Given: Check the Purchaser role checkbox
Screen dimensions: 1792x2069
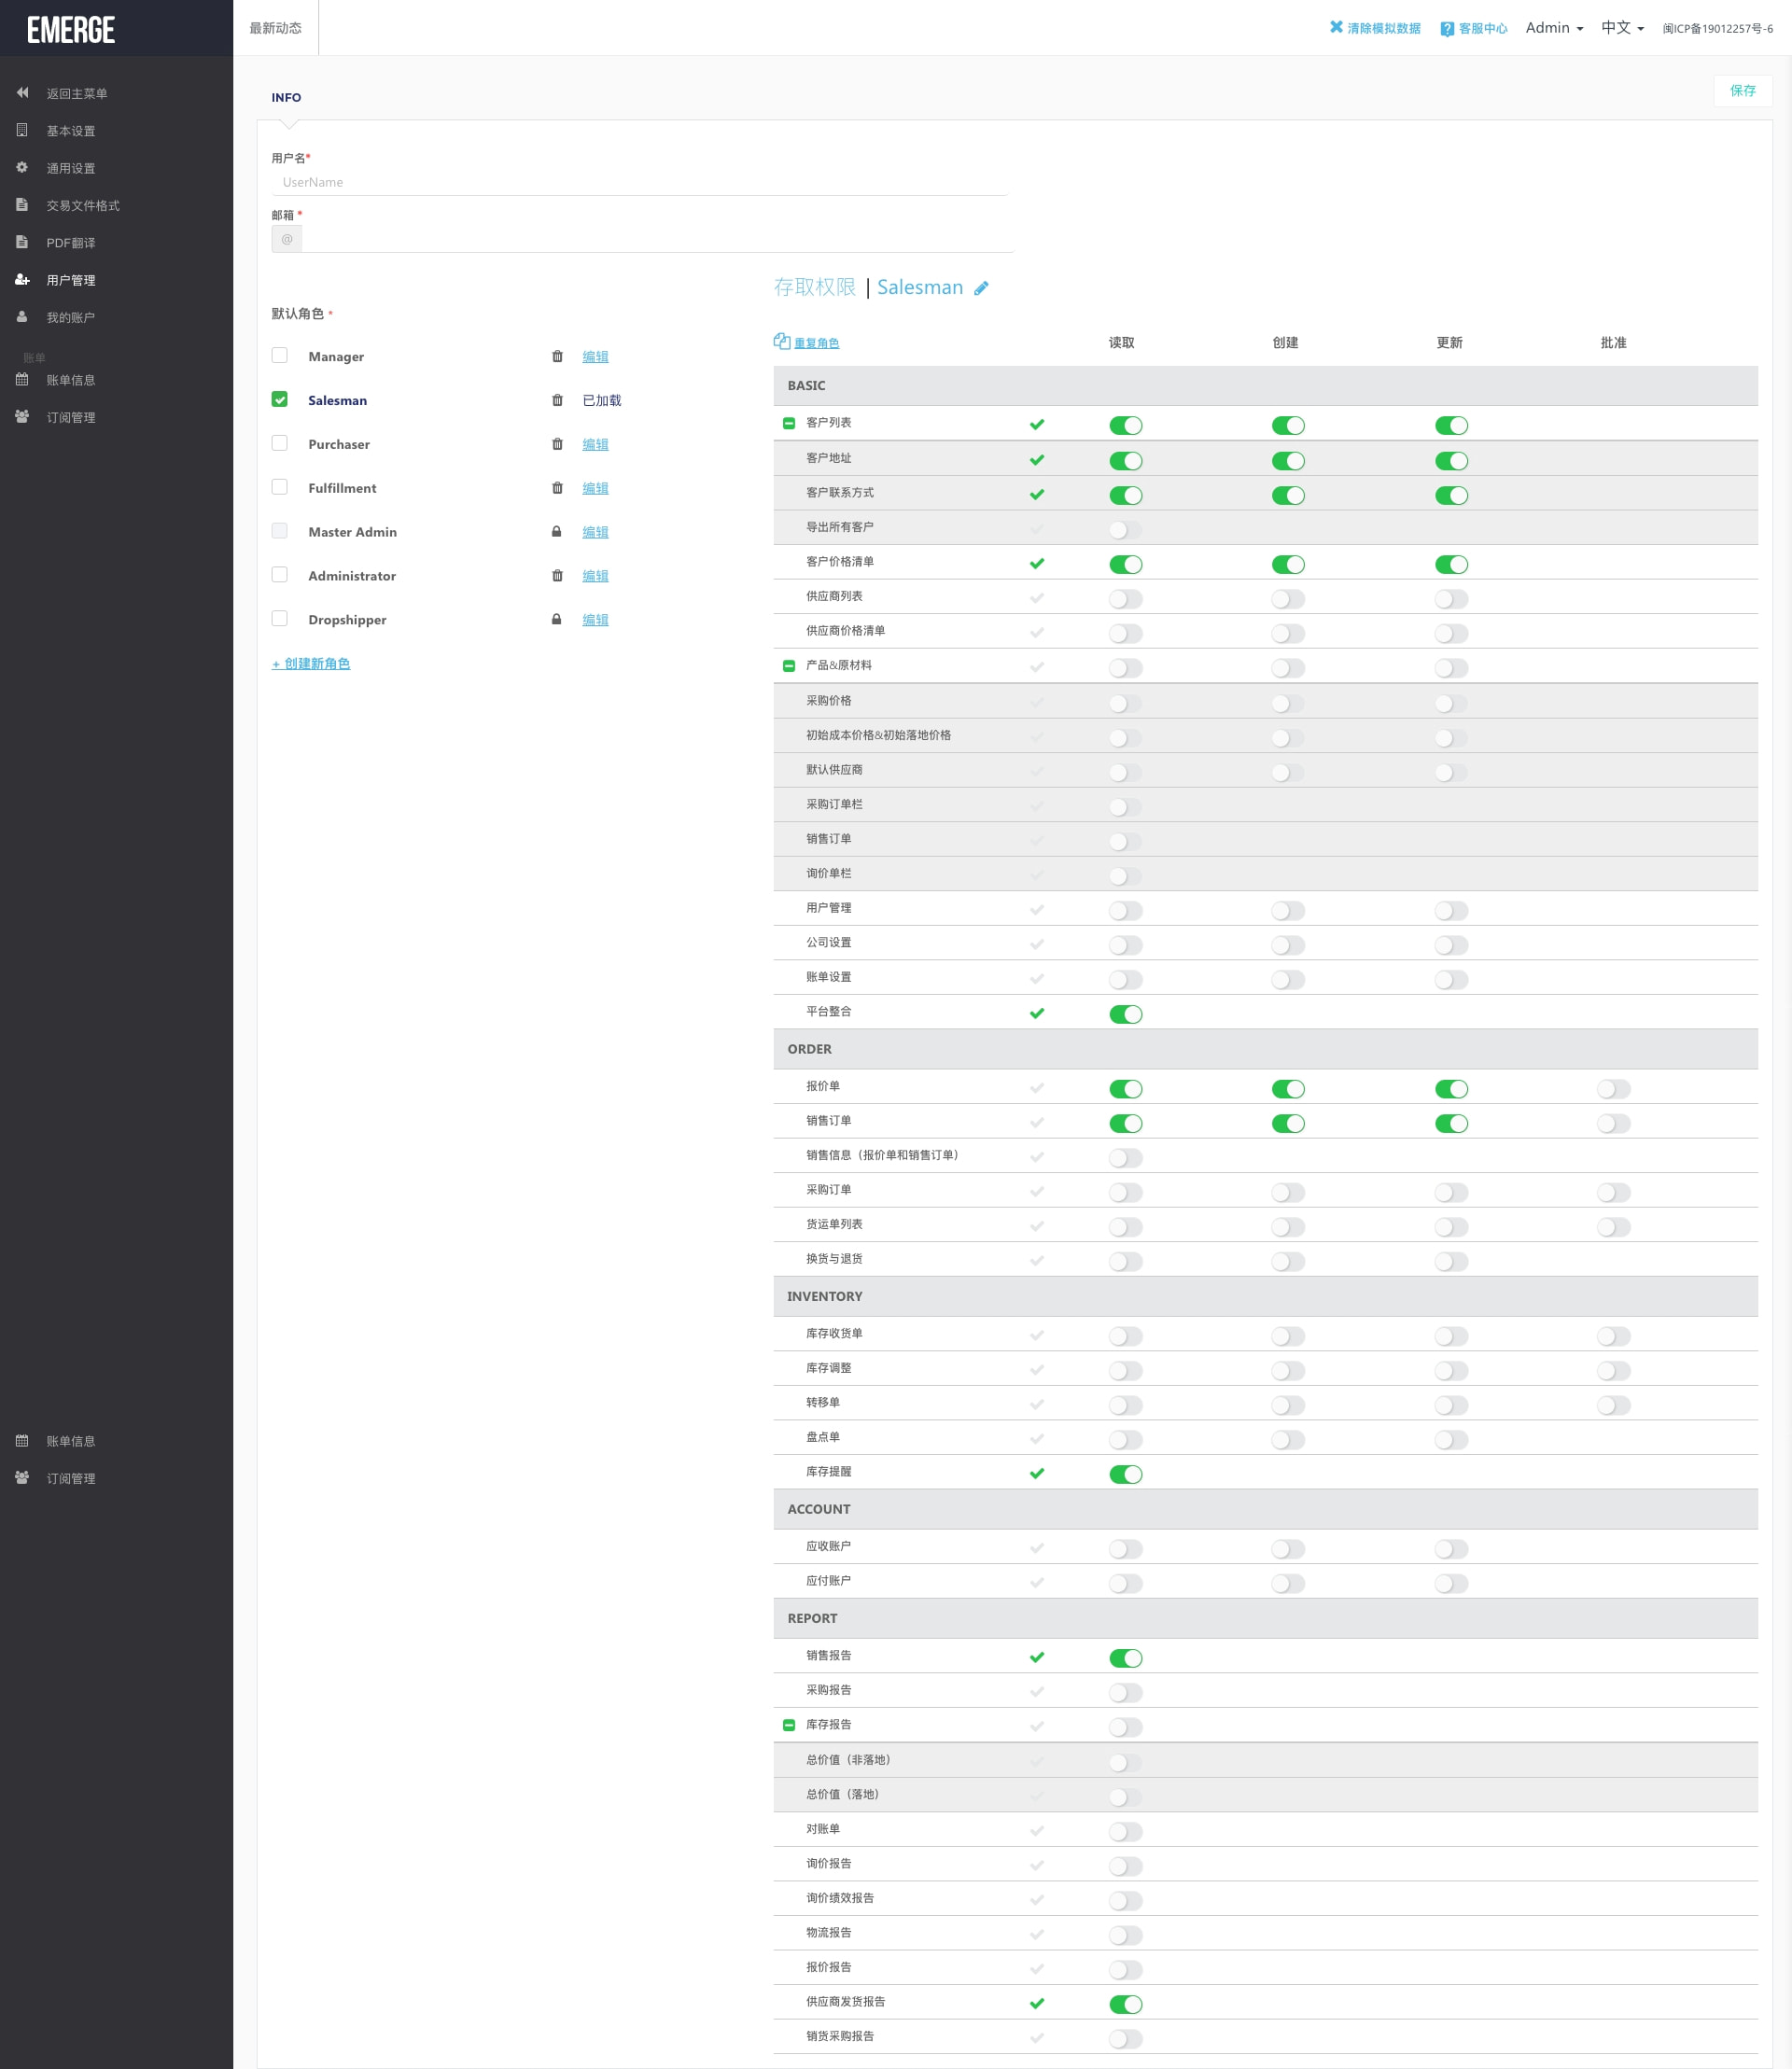Looking at the screenshot, I should pyautogui.click(x=279, y=443).
